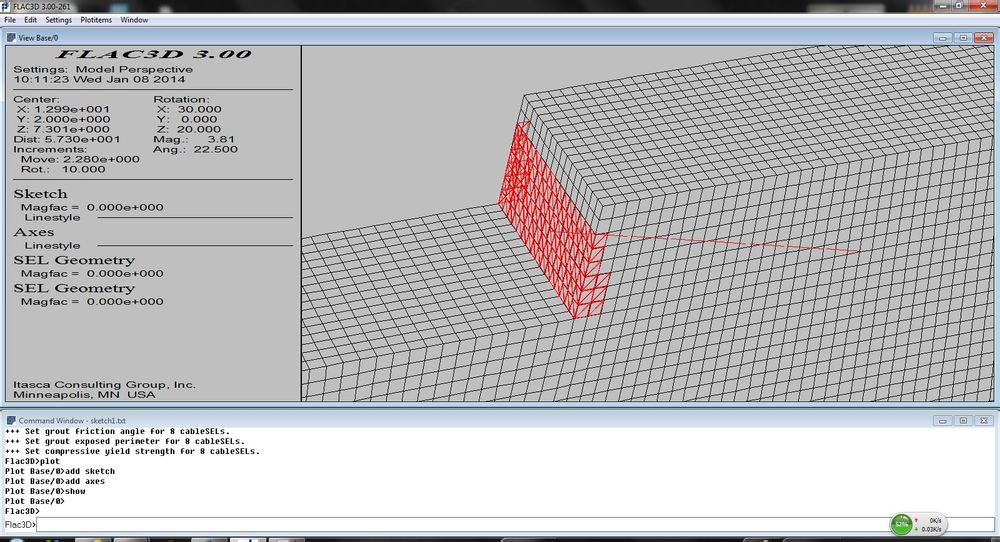Click the 'Move: 2.280e+000' increment
Screen dimensions: 1000x542
[x=80, y=159]
